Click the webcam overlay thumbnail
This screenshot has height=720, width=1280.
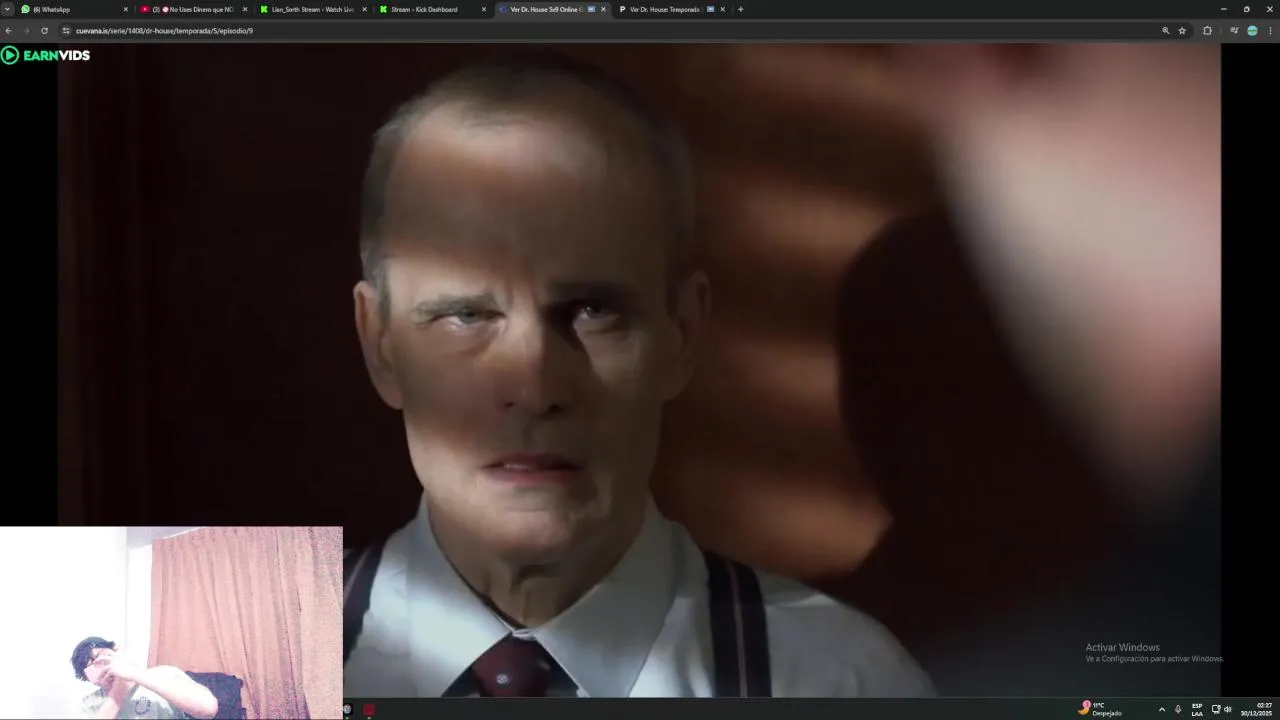[171, 622]
